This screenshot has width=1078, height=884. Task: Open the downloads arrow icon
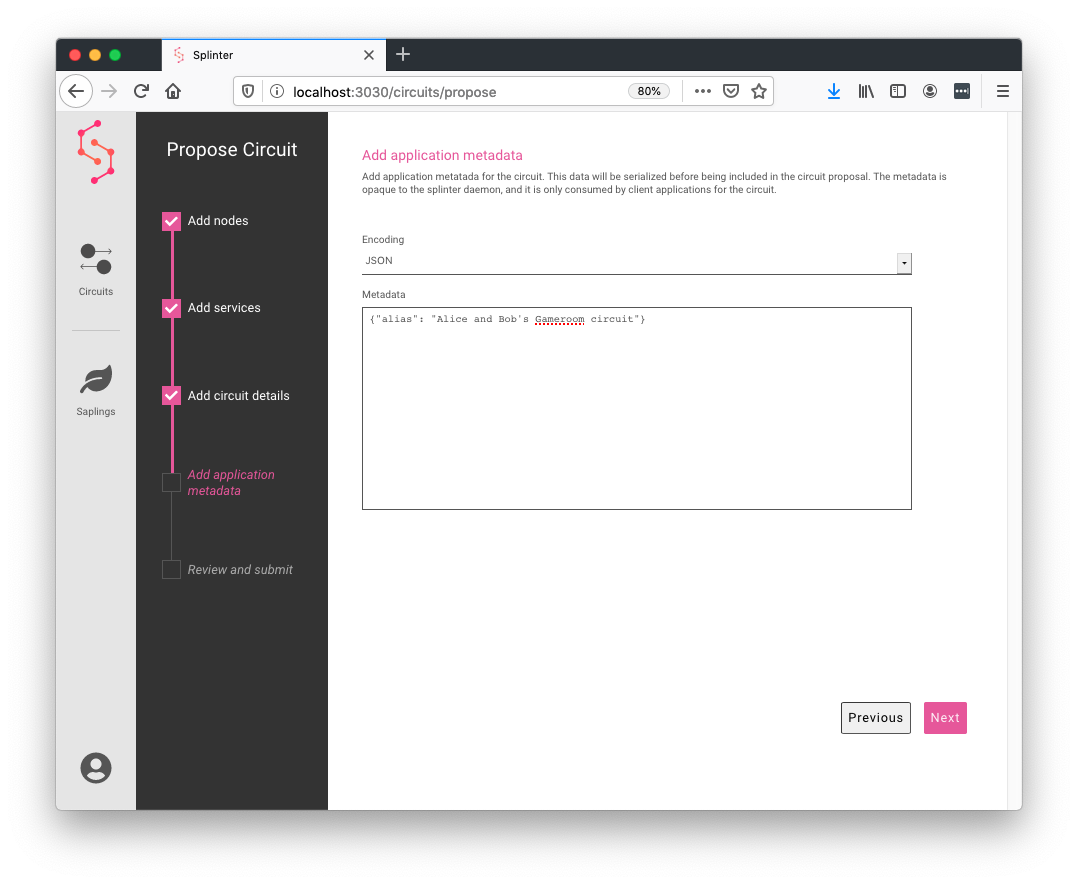pyautogui.click(x=833, y=91)
